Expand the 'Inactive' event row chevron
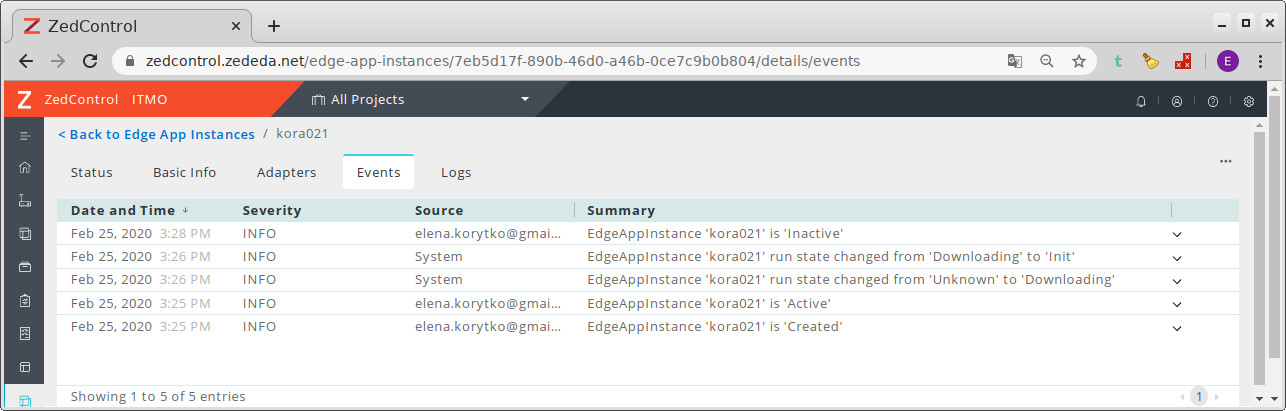Viewport: 1286px width, 411px height. click(1177, 234)
